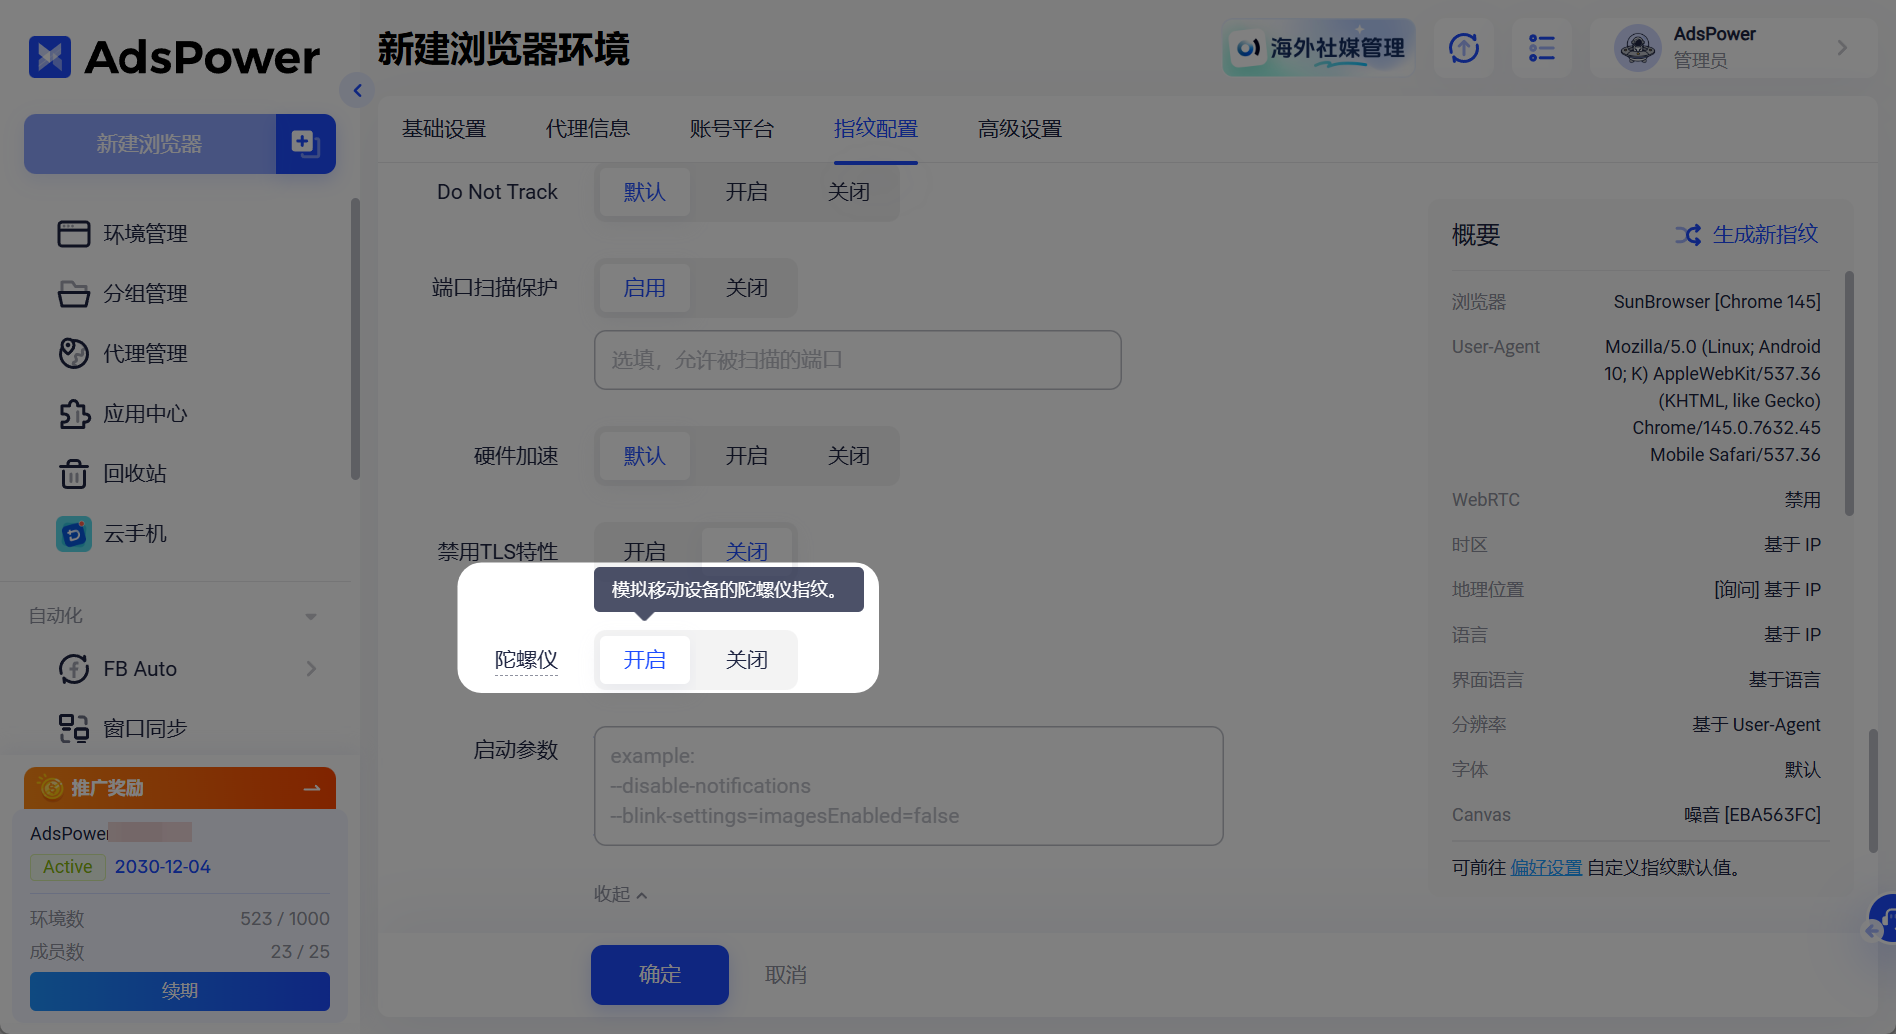Click the AdsPower user avatar

(1638, 48)
